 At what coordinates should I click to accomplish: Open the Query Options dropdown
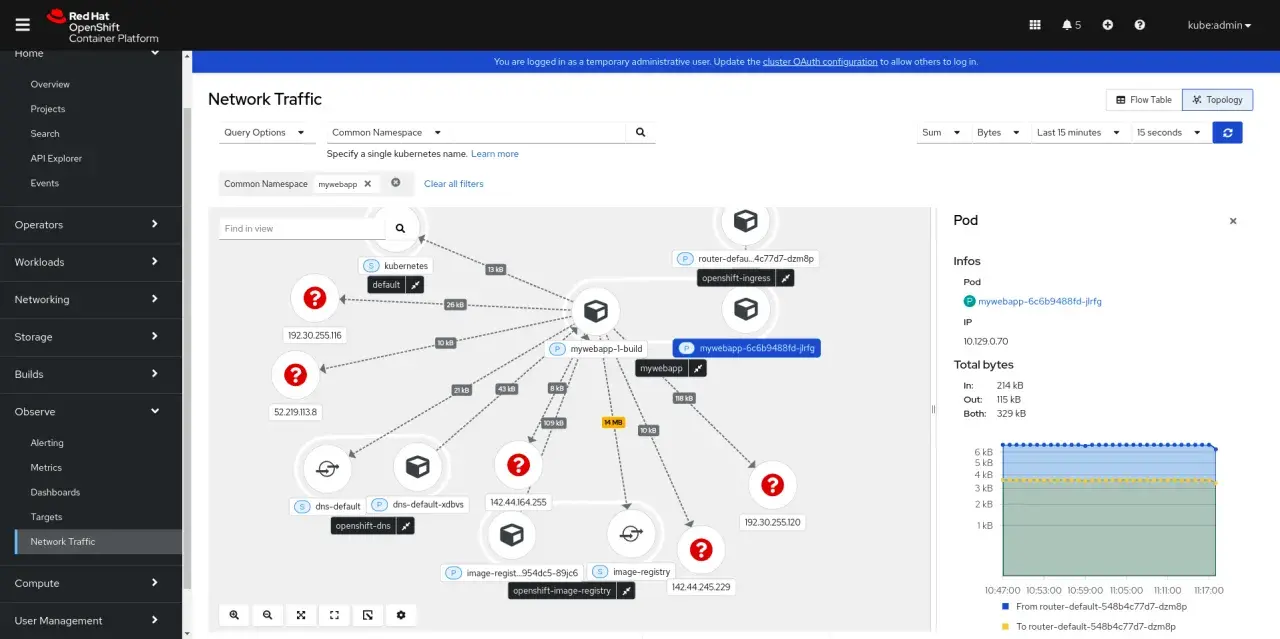[x=265, y=132]
